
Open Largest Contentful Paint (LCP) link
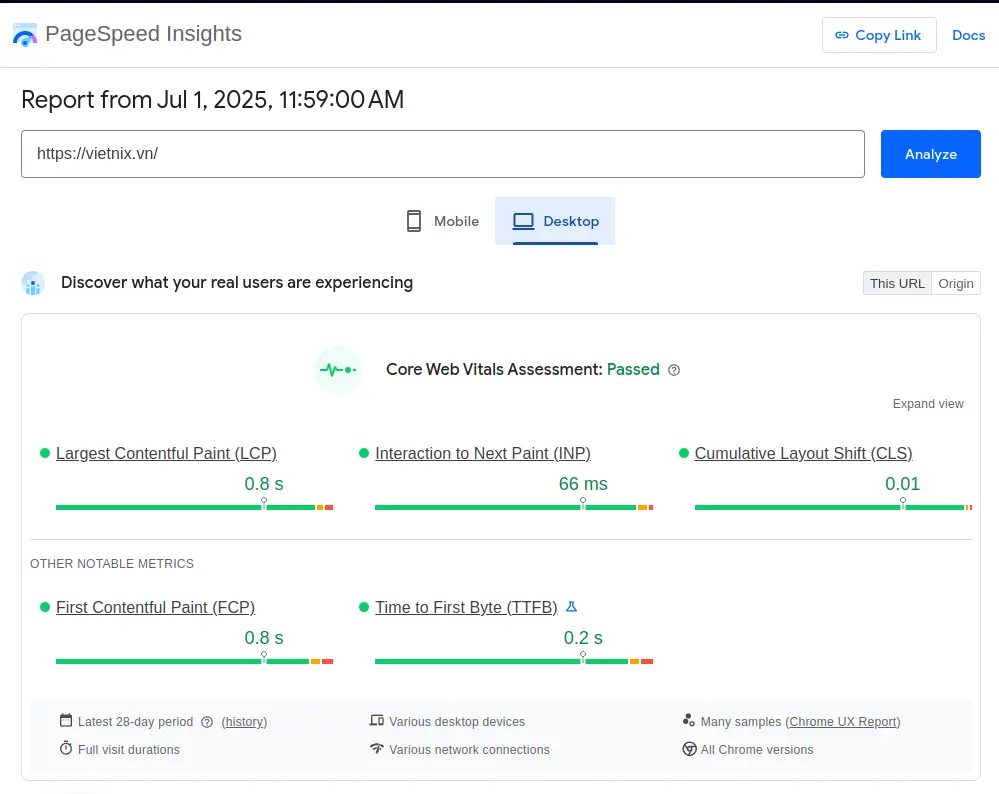point(166,453)
